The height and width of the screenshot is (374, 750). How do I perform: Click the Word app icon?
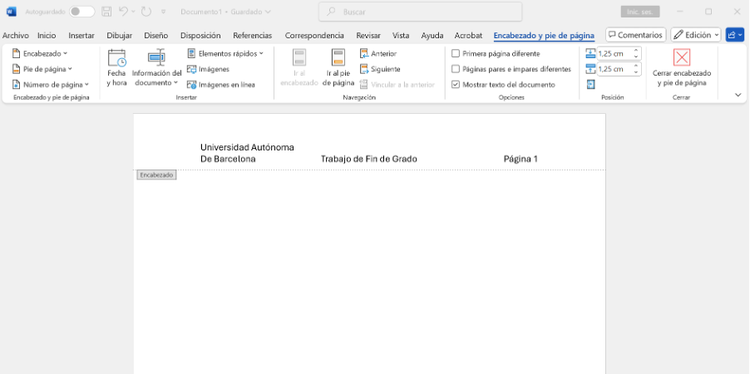(11, 11)
